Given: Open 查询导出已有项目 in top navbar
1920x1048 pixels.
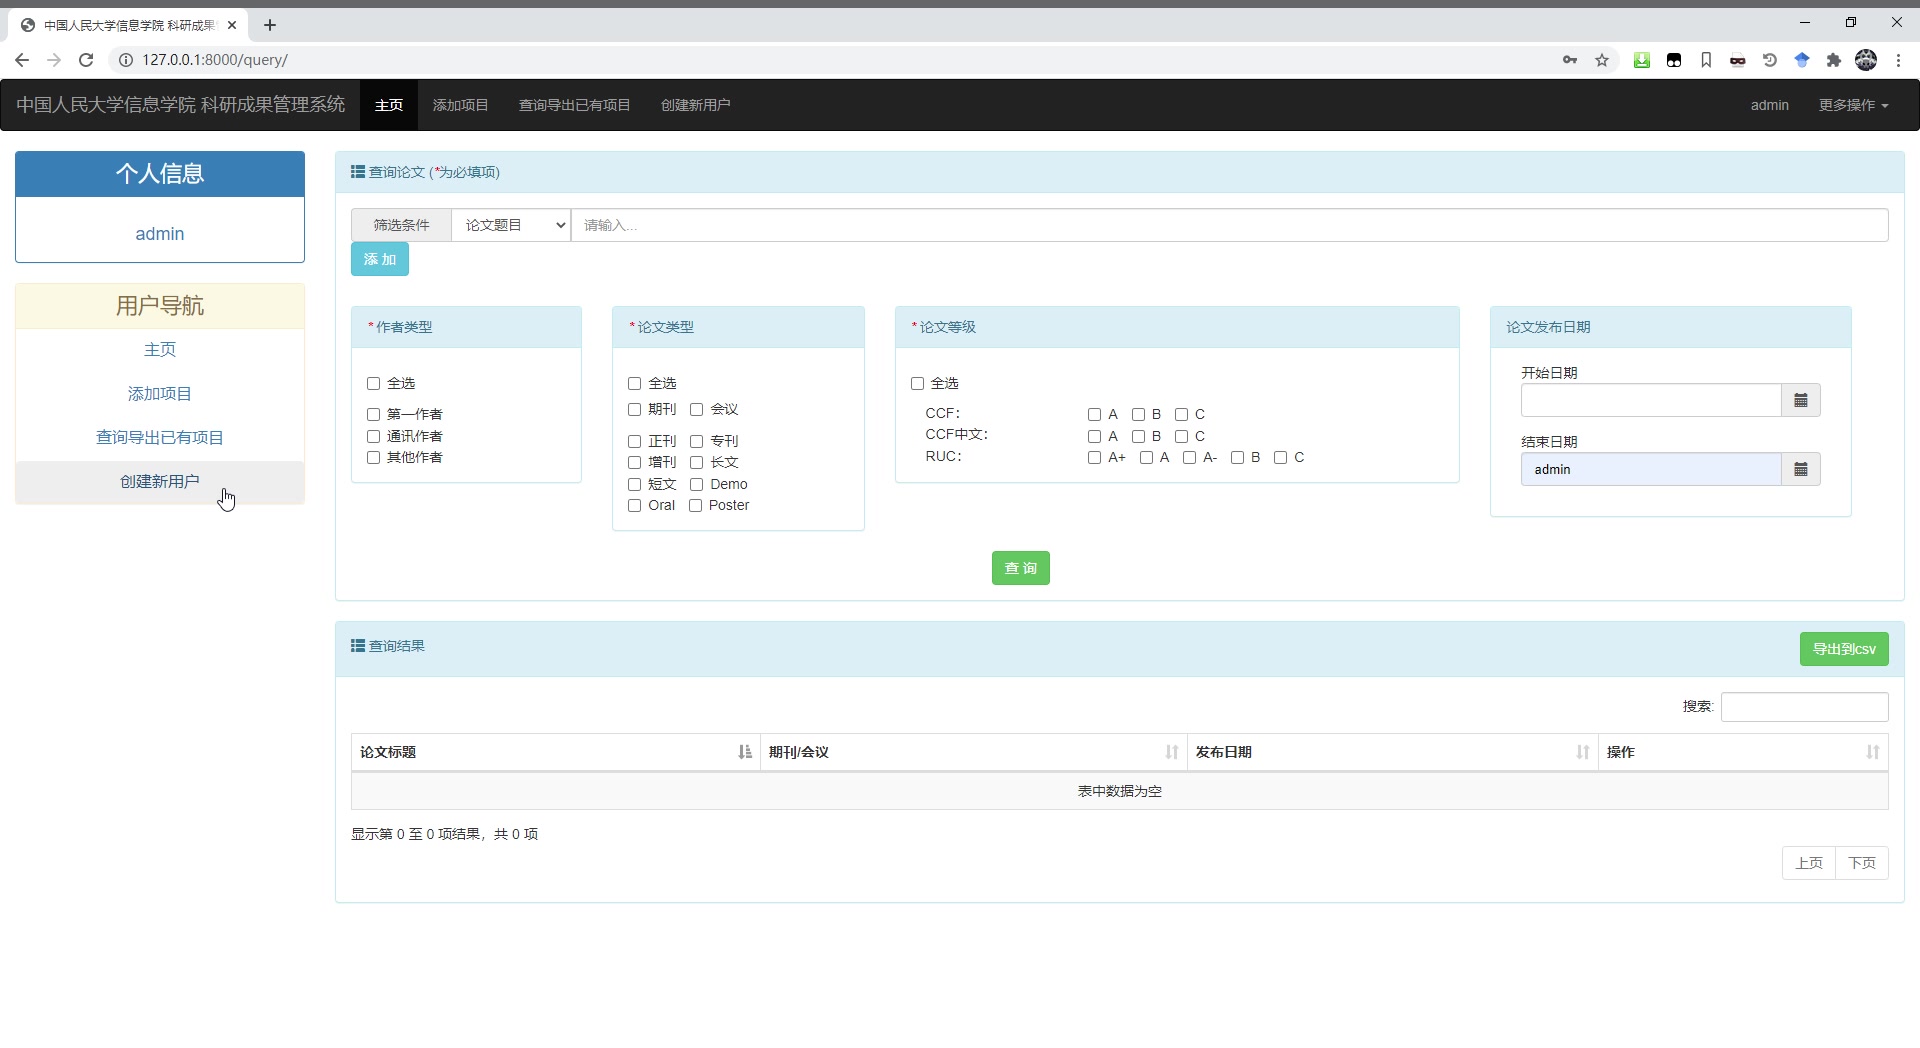Looking at the screenshot, I should pos(574,105).
